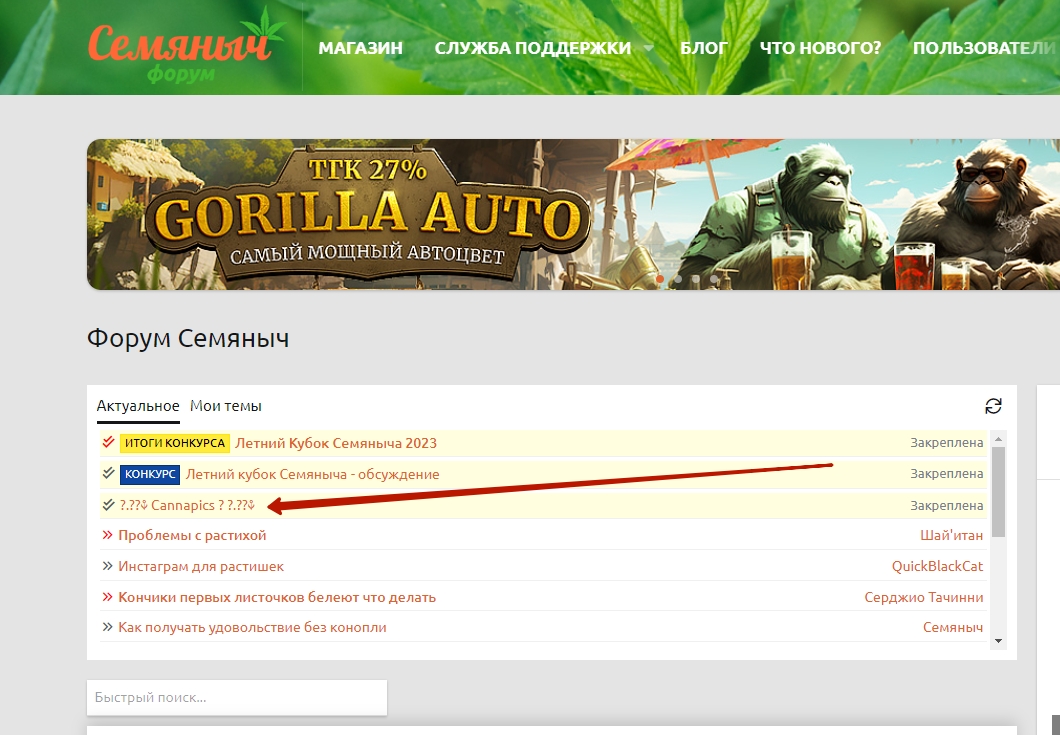1060x735 pixels.
Task: Click the chevron icon beside Как получать удовольствие
Action: (x=107, y=628)
